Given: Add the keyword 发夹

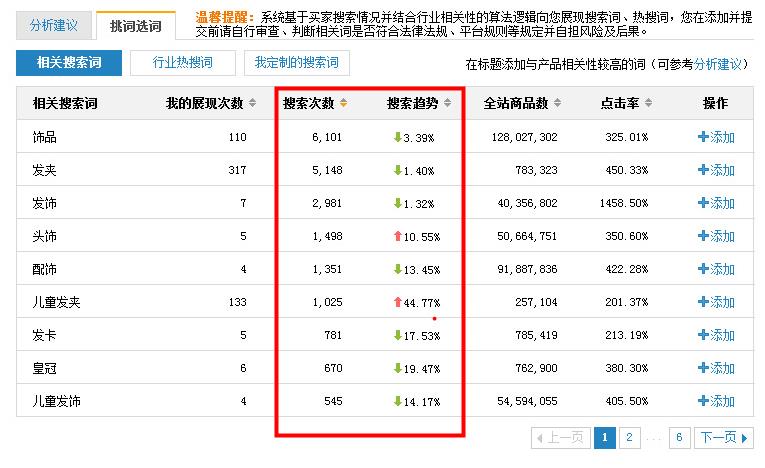Looking at the screenshot, I should pos(716,170).
